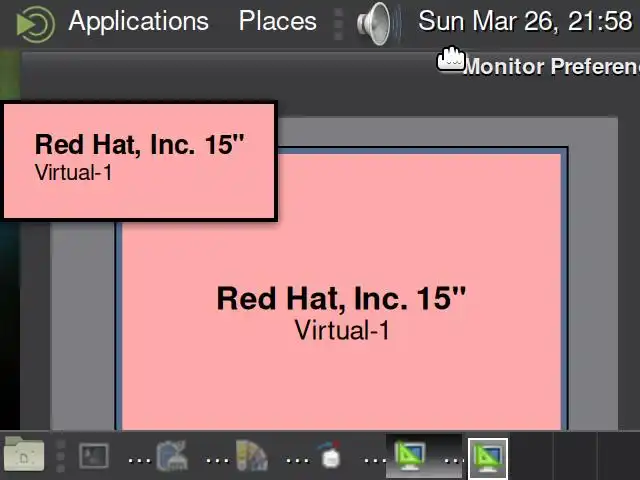
Task: Click the Monitor Preferences window title
Action: pos(552,66)
